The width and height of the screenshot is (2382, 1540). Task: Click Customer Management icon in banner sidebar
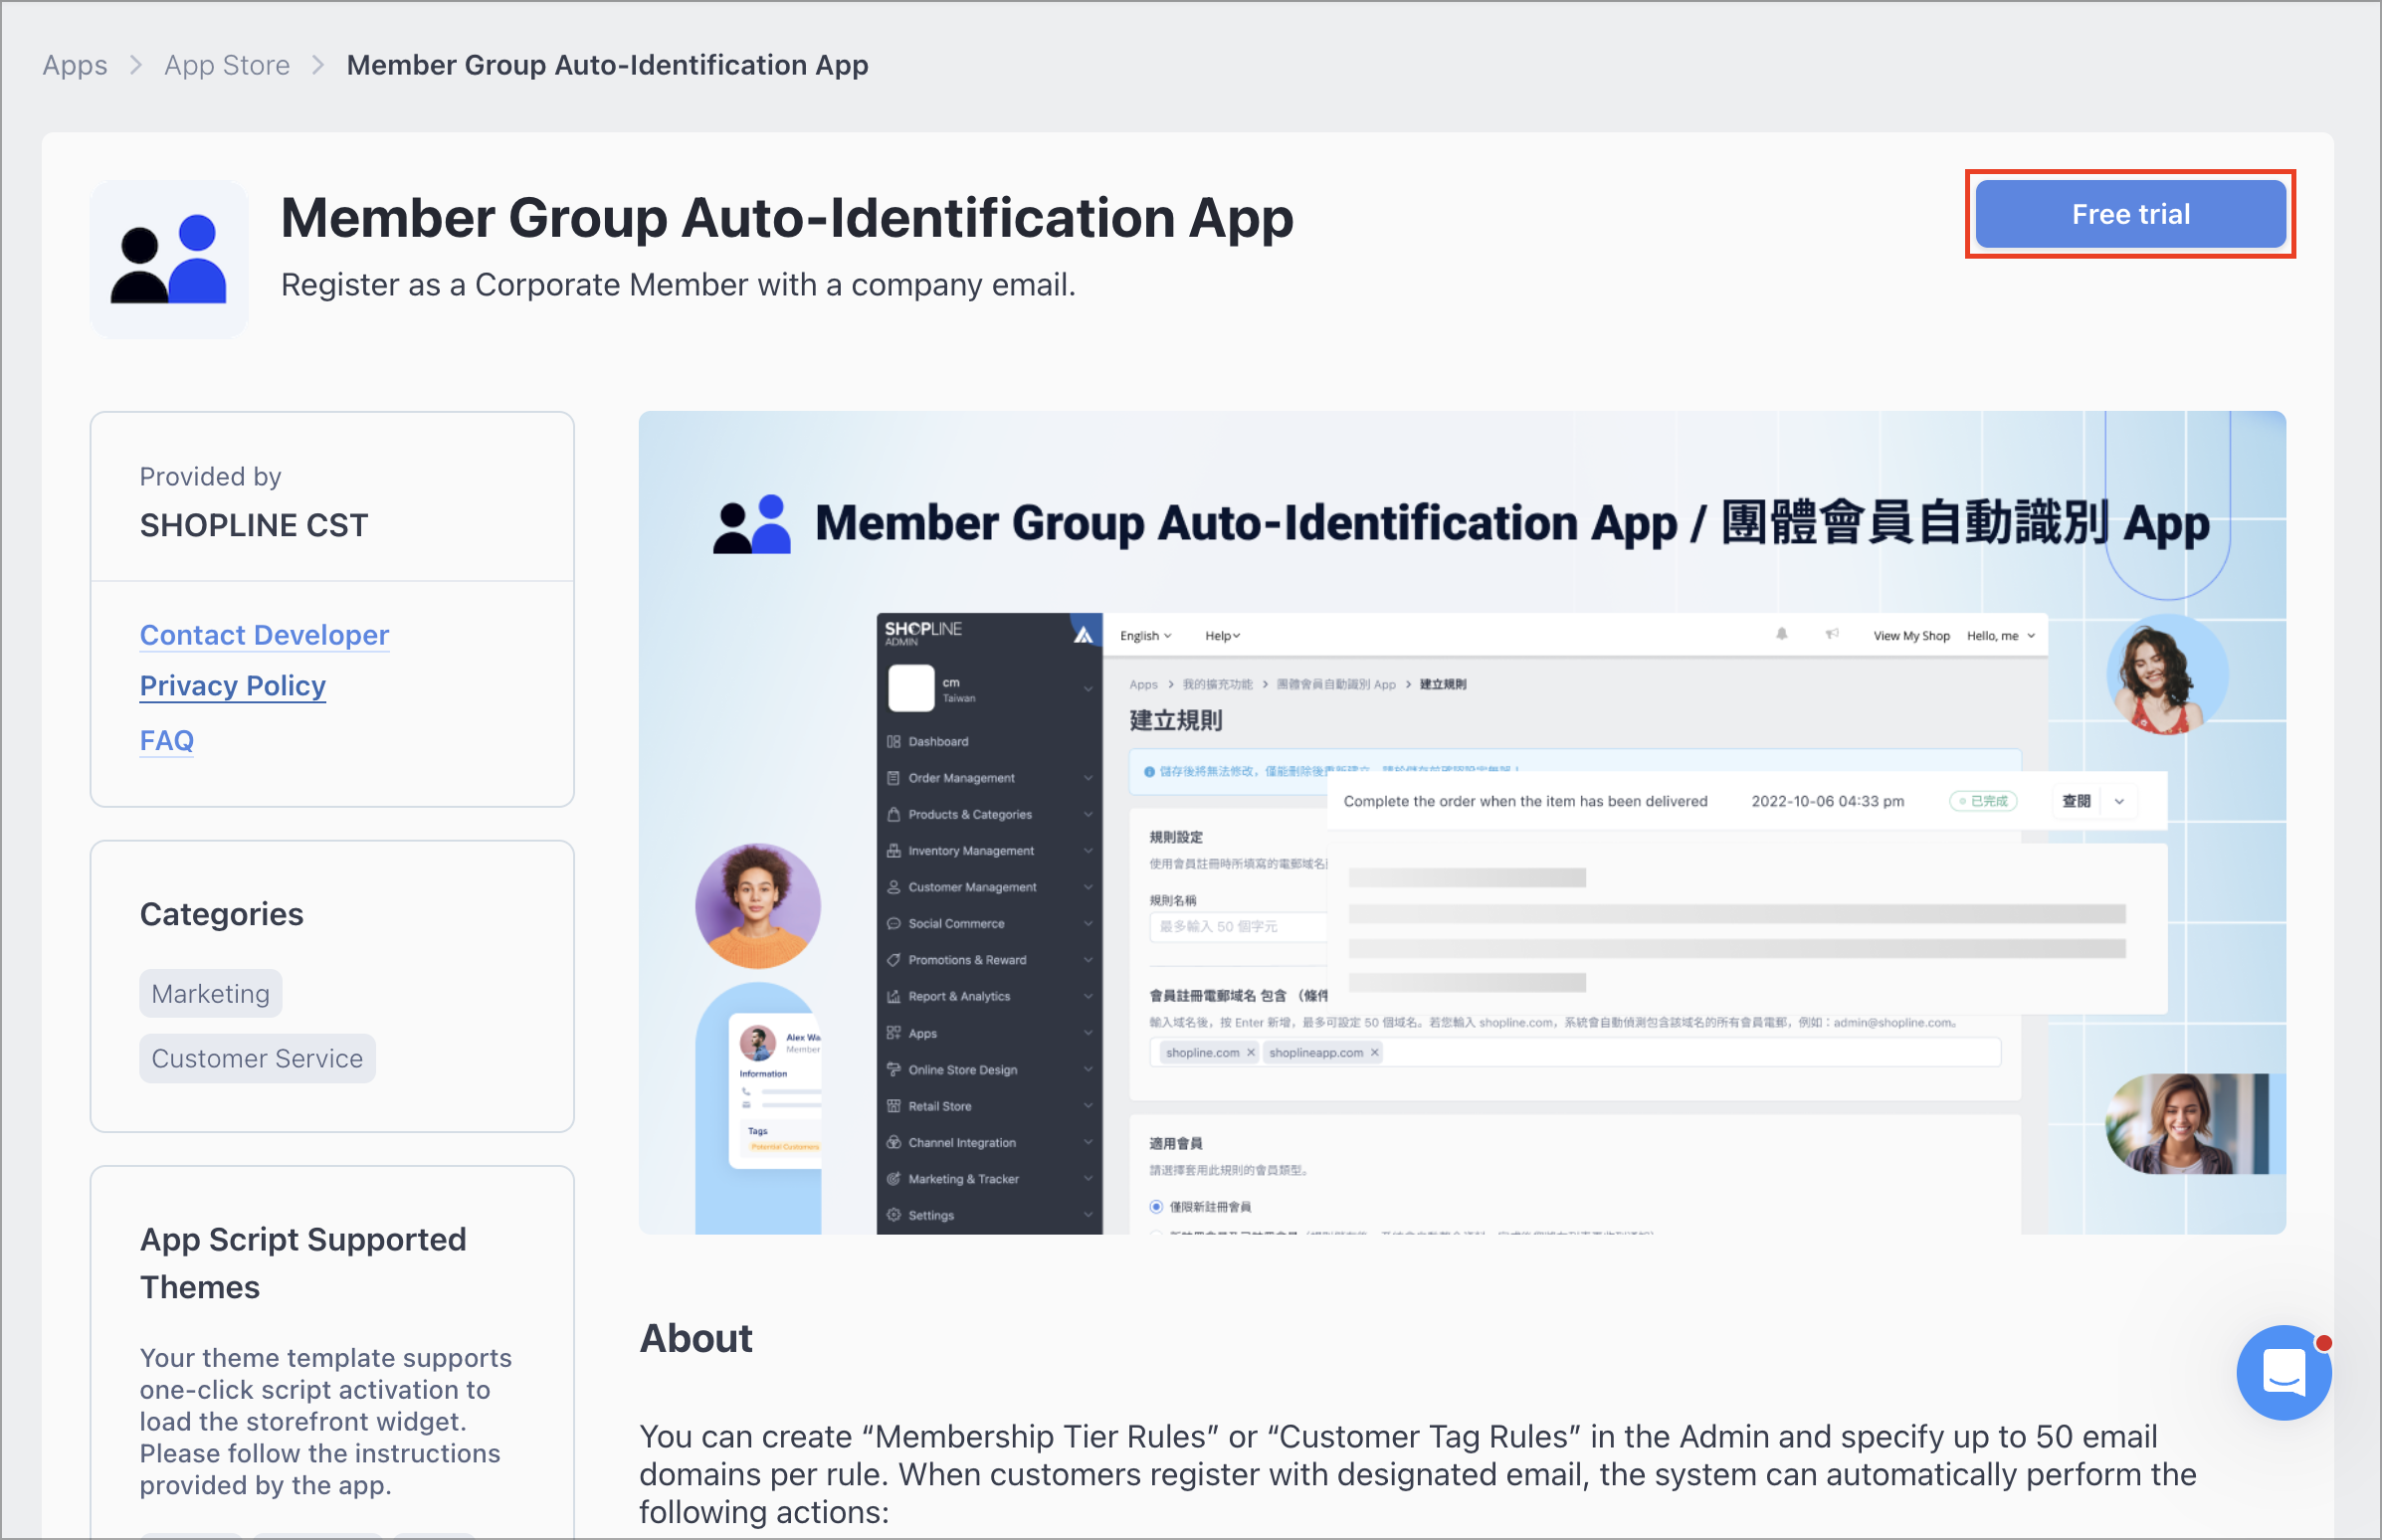[x=893, y=887]
